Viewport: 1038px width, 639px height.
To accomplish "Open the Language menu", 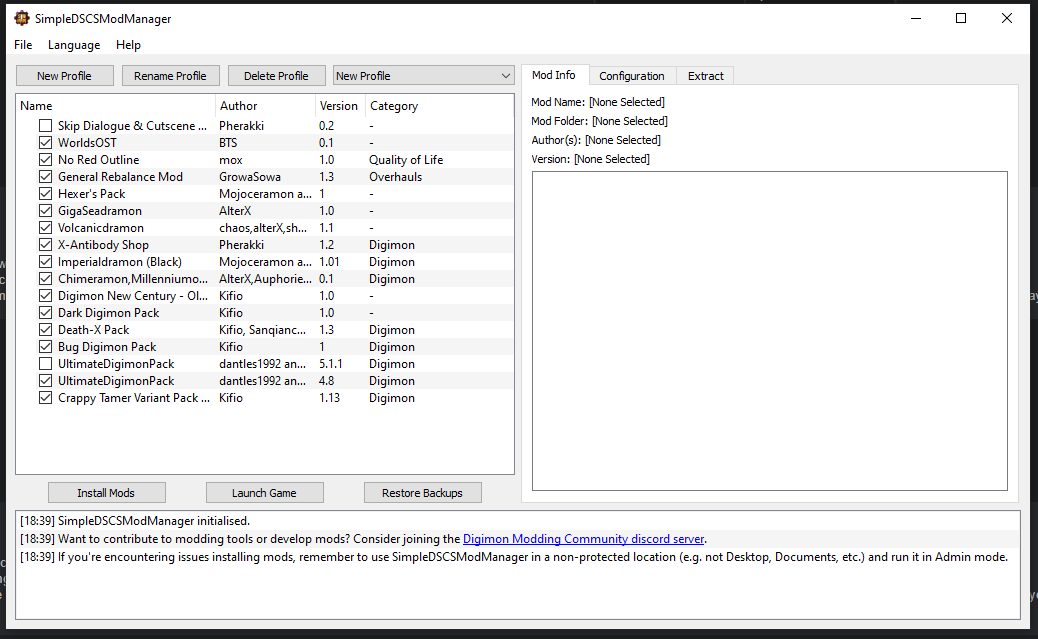I will (x=74, y=44).
